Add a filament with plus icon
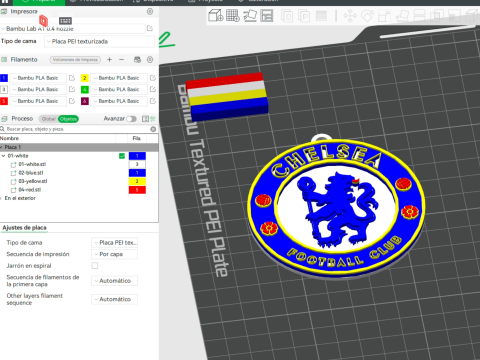The image size is (480, 360). click(109, 60)
